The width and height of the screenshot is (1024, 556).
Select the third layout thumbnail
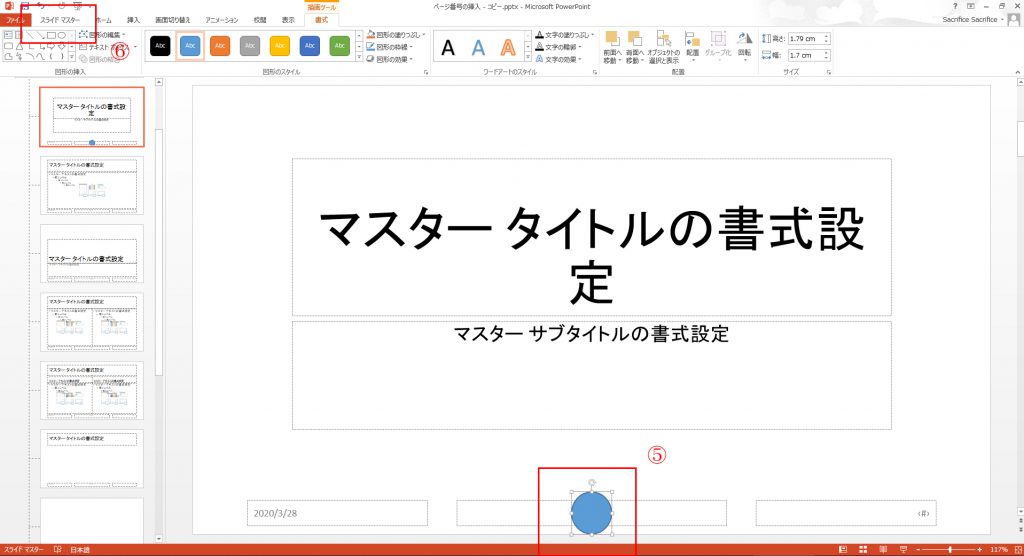[91, 253]
